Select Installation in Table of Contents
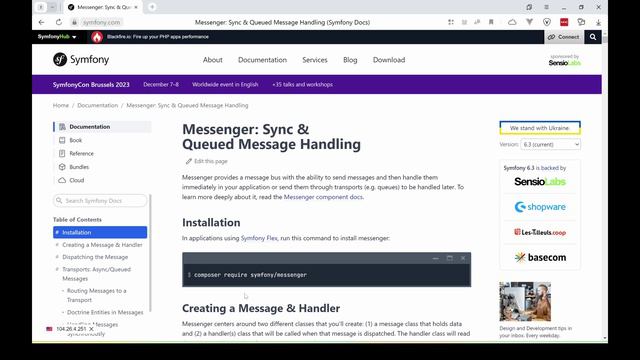Image resolution: width=640 pixels, height=360 pixels. [x=100, y=232]
